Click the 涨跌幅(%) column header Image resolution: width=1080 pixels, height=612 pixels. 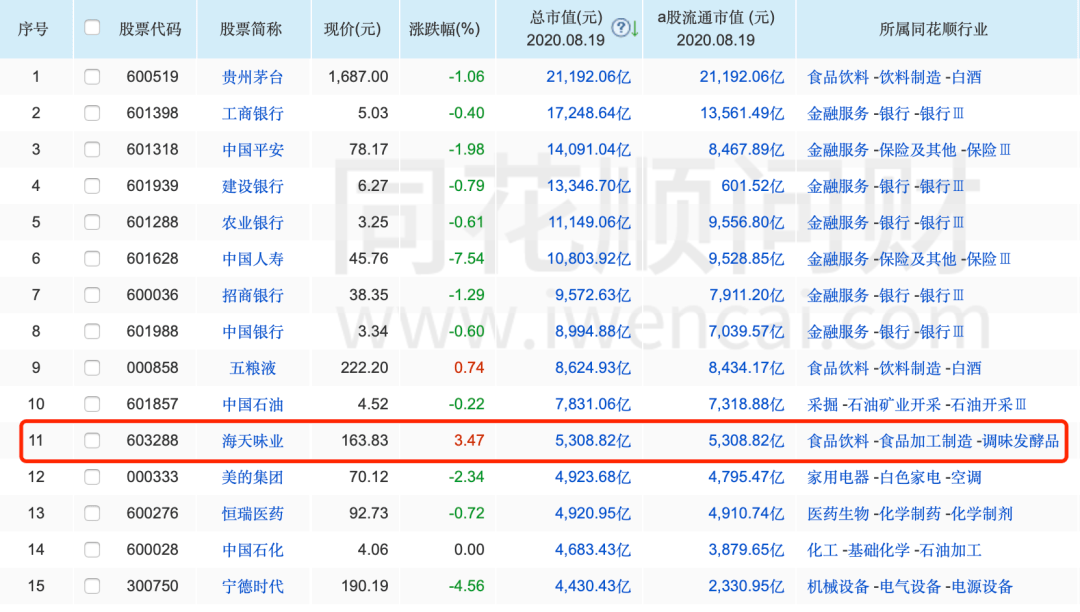pyautogui.click(x=444, y=28)
